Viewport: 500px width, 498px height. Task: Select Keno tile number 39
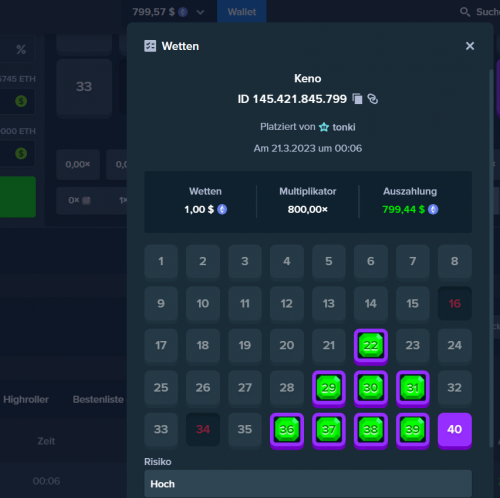[413, 430]
